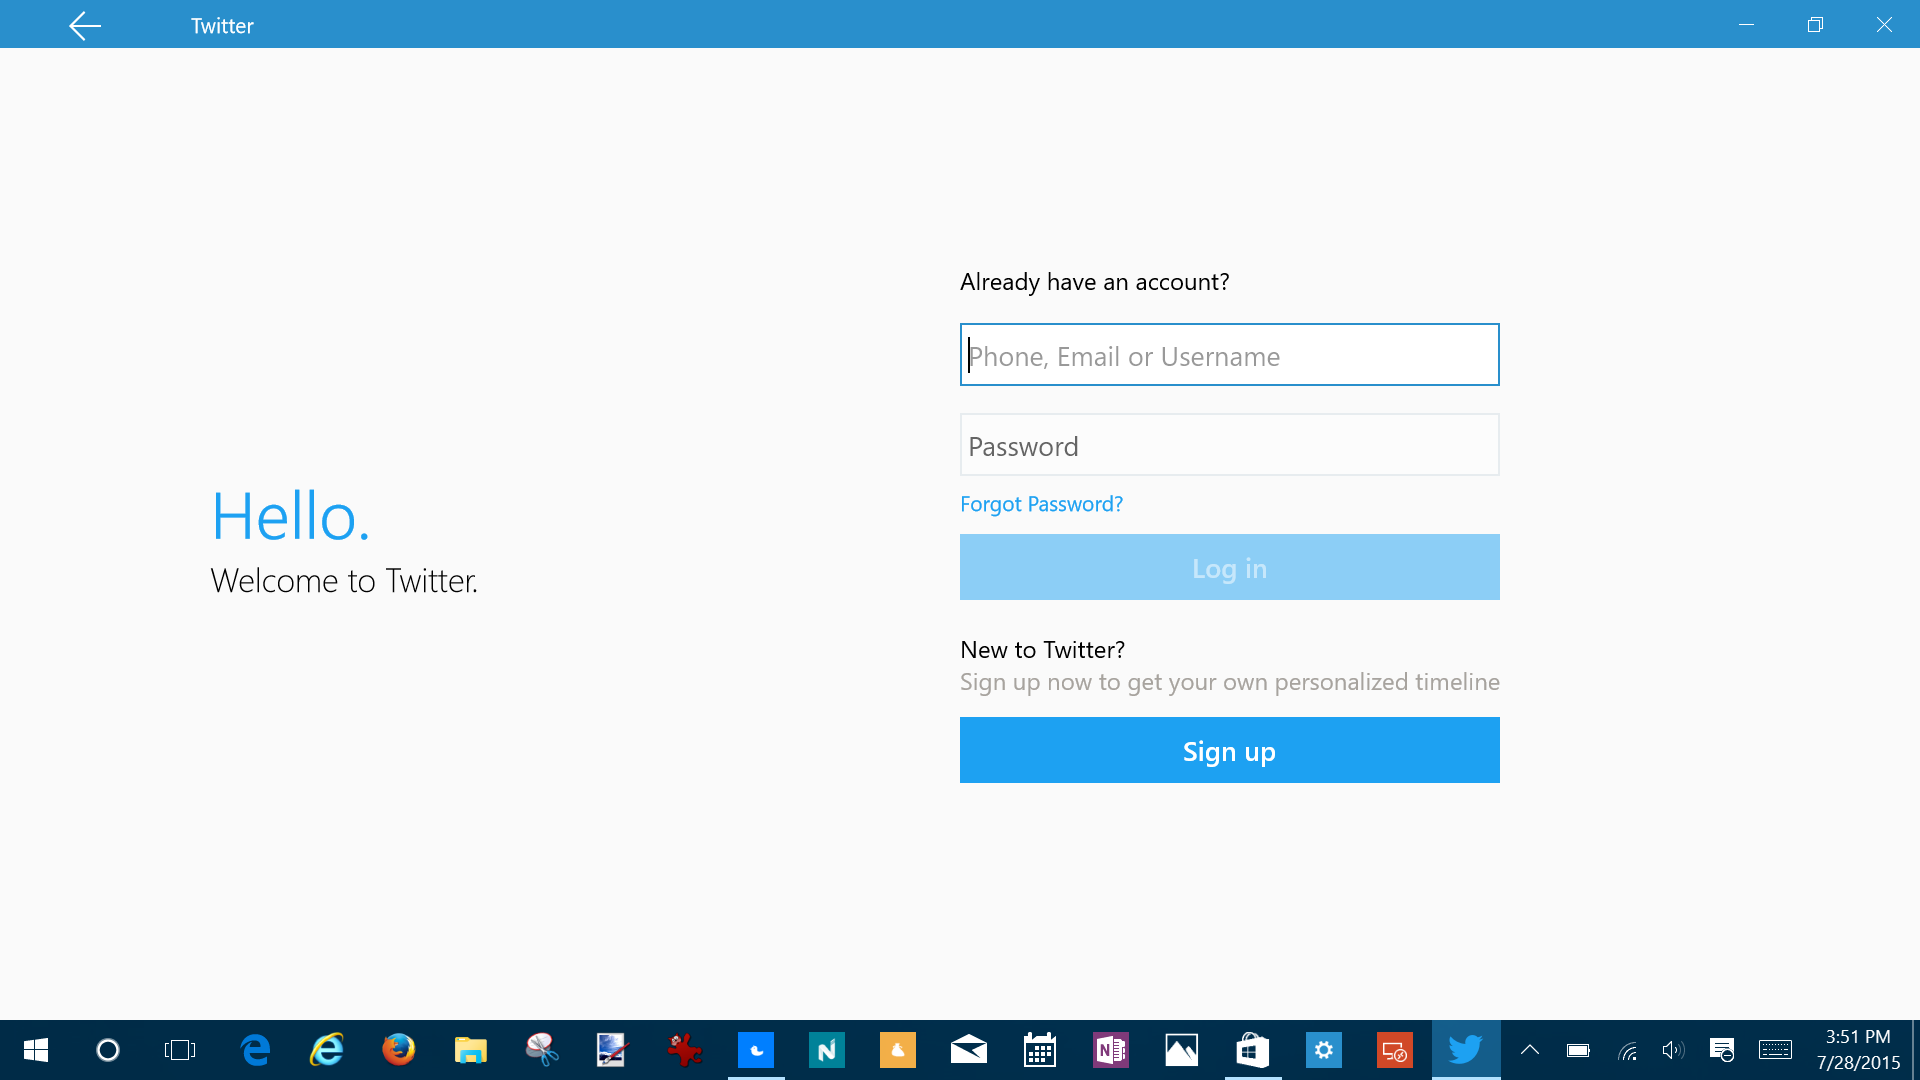
Task: Open the Windows Store taskbar icon
Action: (1252, 1050)
